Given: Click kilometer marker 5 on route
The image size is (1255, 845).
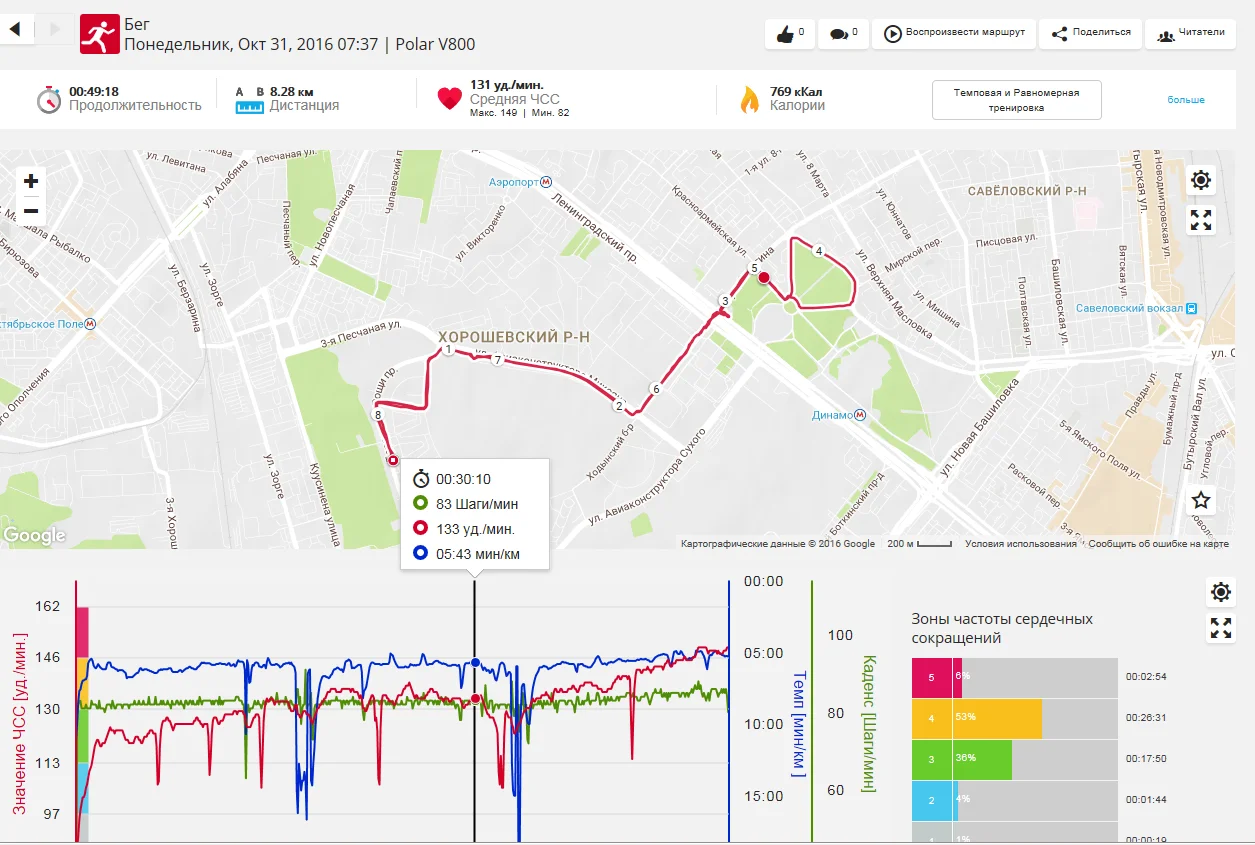Looking at the screenshot, I should tap(754, 268).
